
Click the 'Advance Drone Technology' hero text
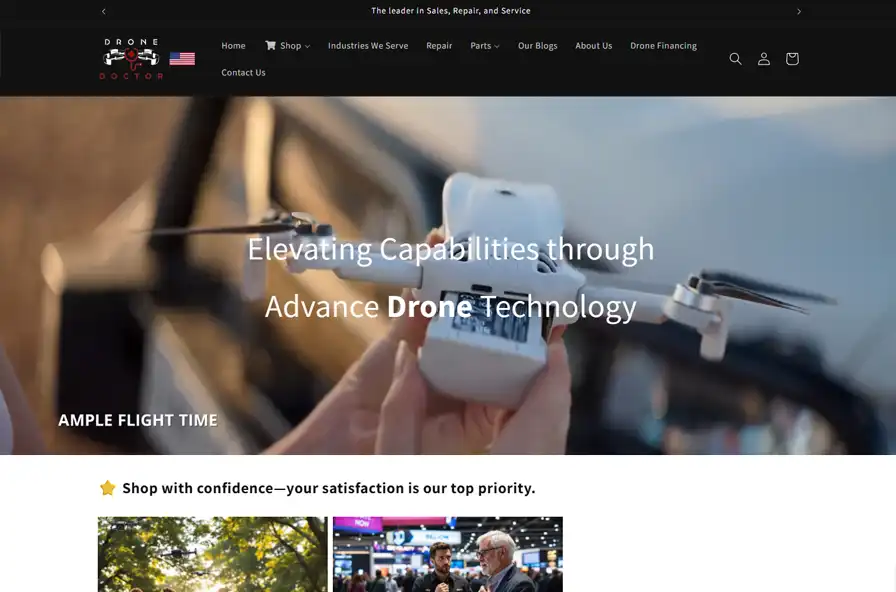tap(451, 307)
